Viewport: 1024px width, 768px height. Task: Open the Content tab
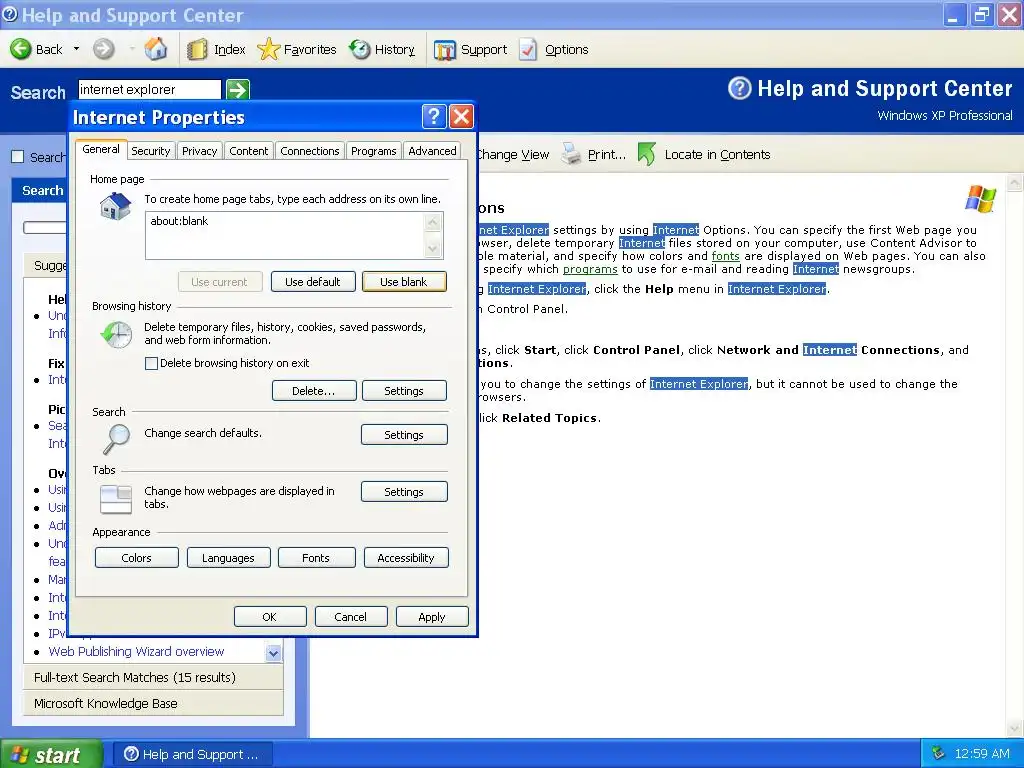click(x=248, y=151)
